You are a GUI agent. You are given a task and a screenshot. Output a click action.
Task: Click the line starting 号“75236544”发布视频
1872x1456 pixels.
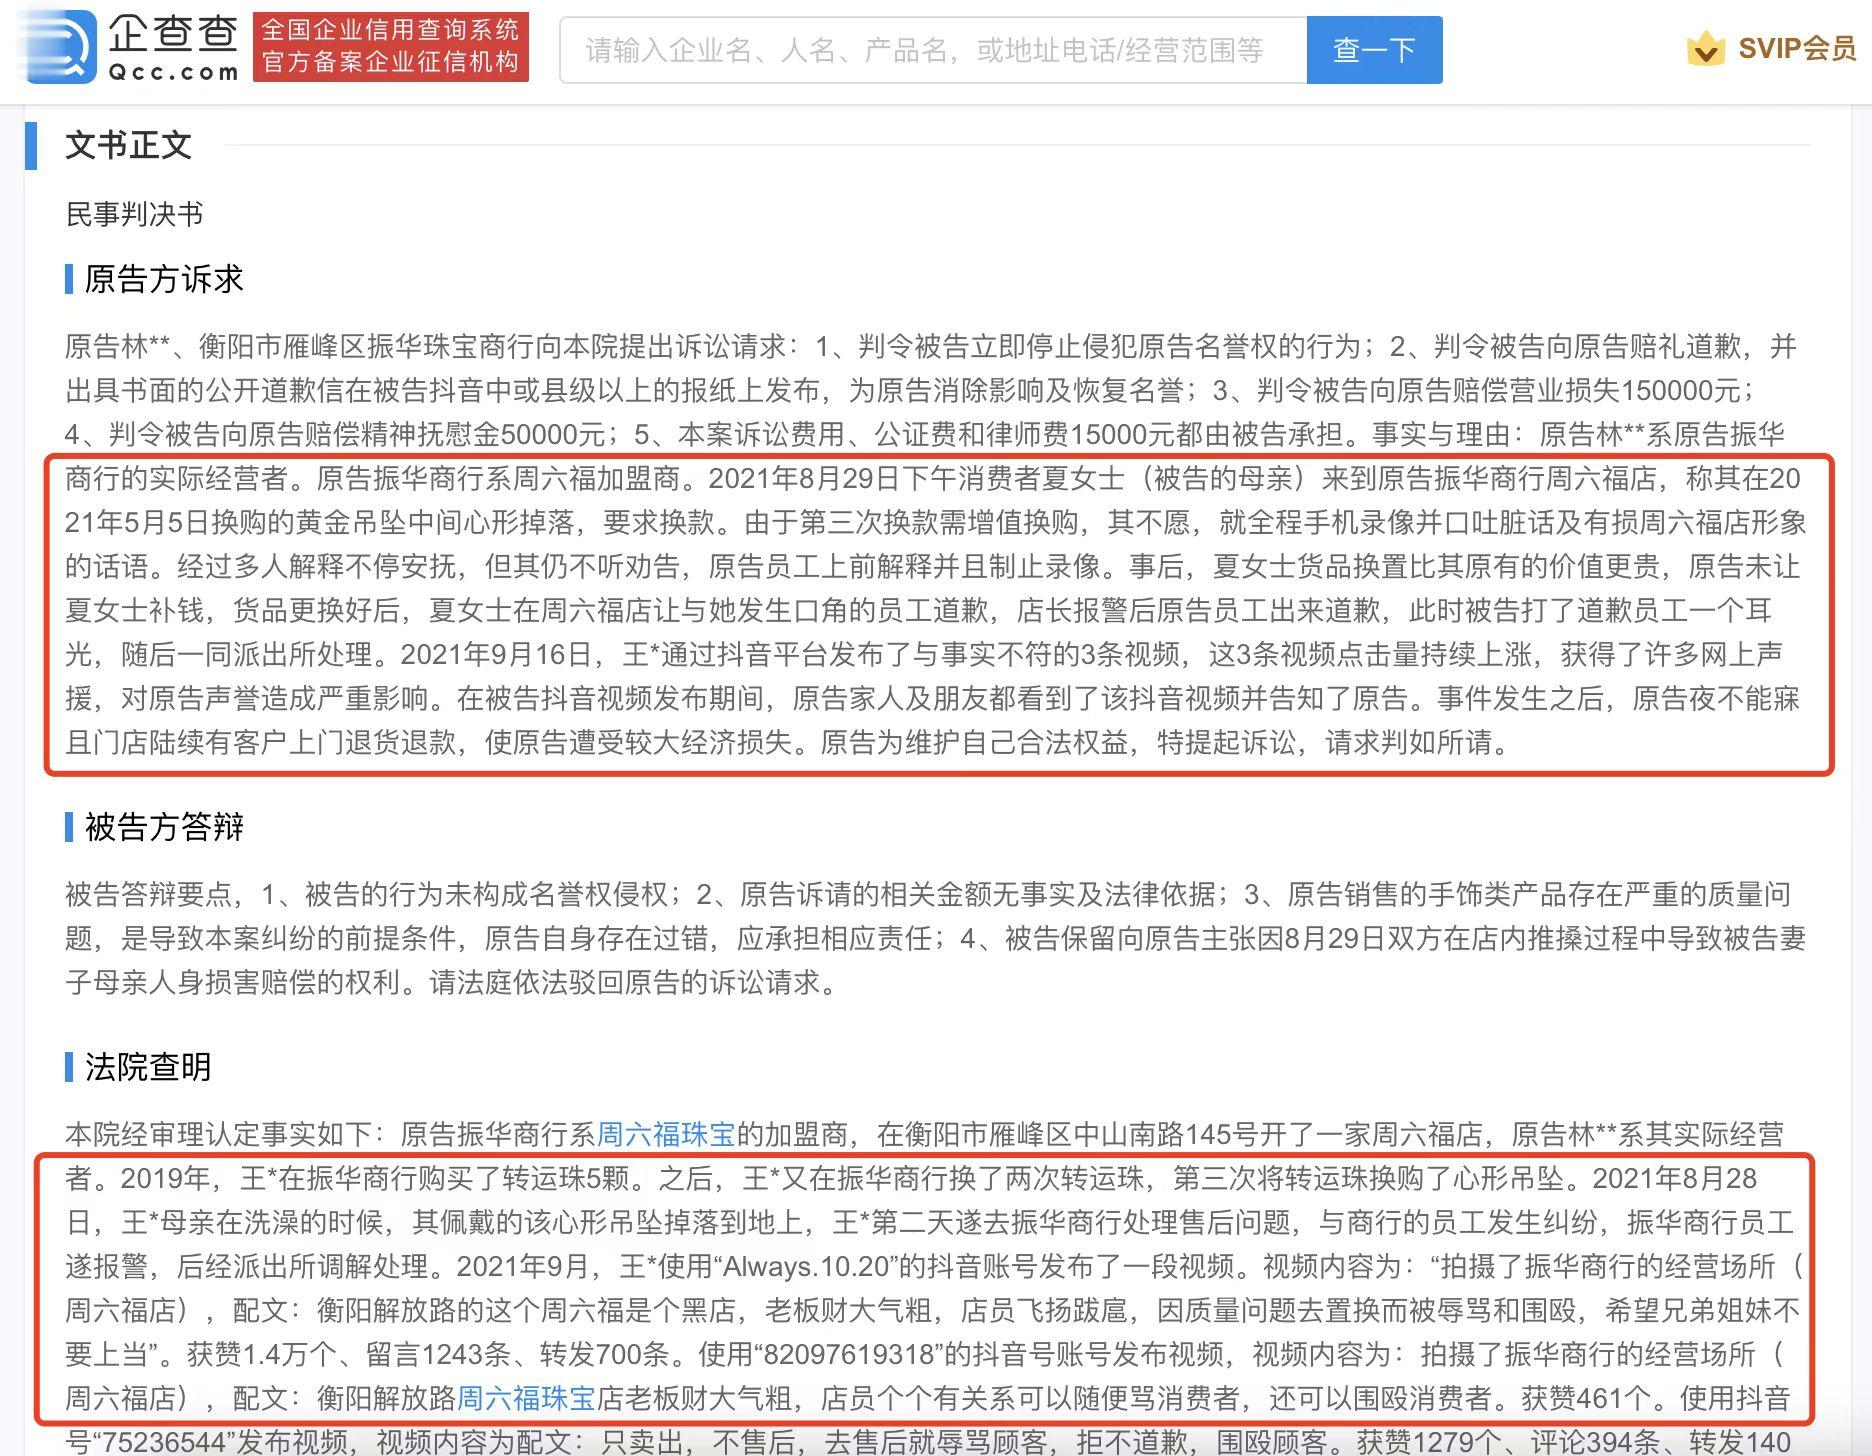coord(928,1442)
